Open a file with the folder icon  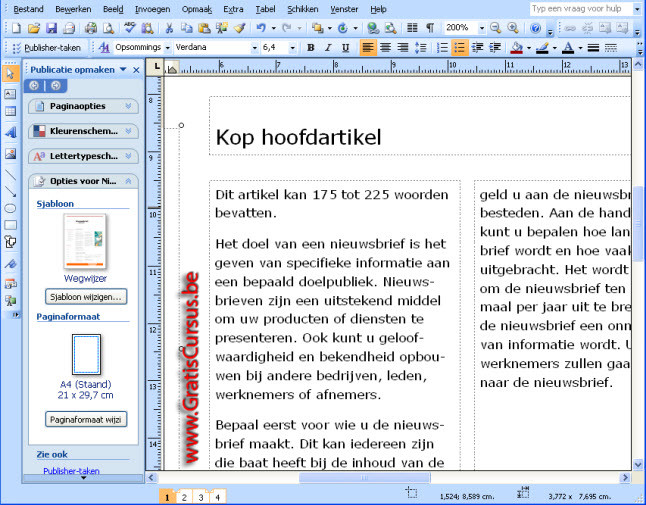(x=34, y=28)
